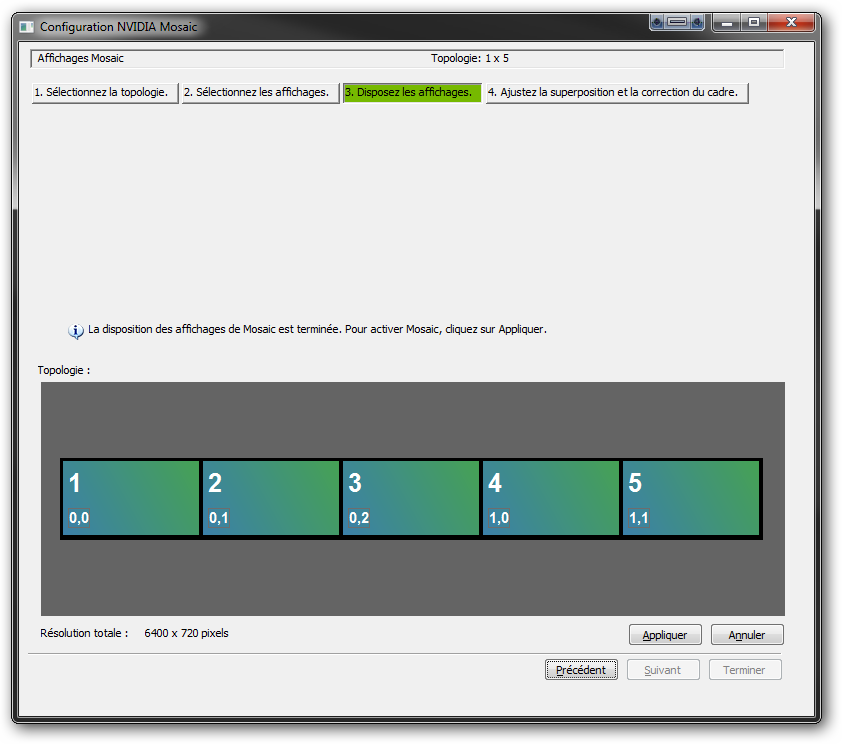
Task: Select display tile 3 labeled 0,2
Action: click(411, 499)
